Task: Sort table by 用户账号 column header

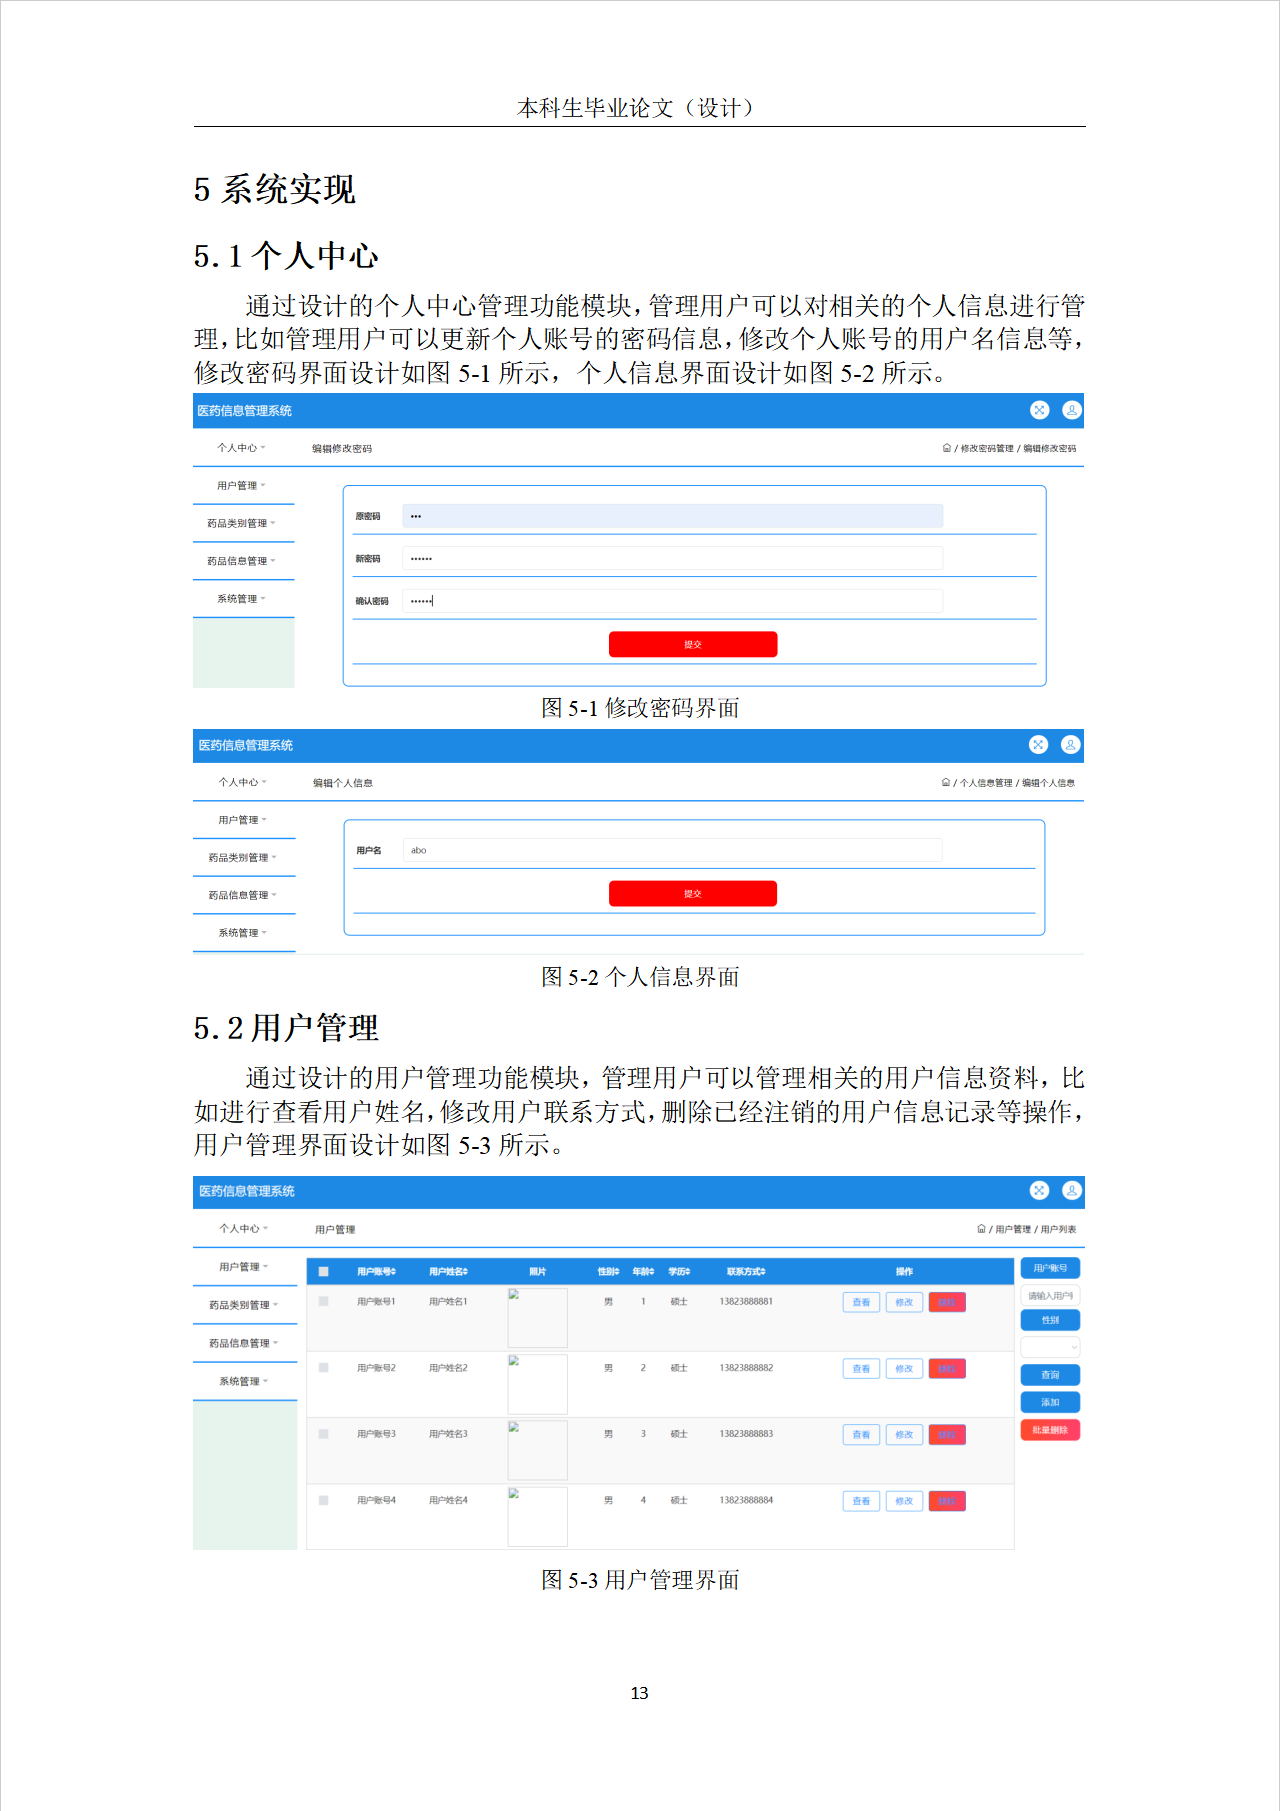Action: (376, 1272)
